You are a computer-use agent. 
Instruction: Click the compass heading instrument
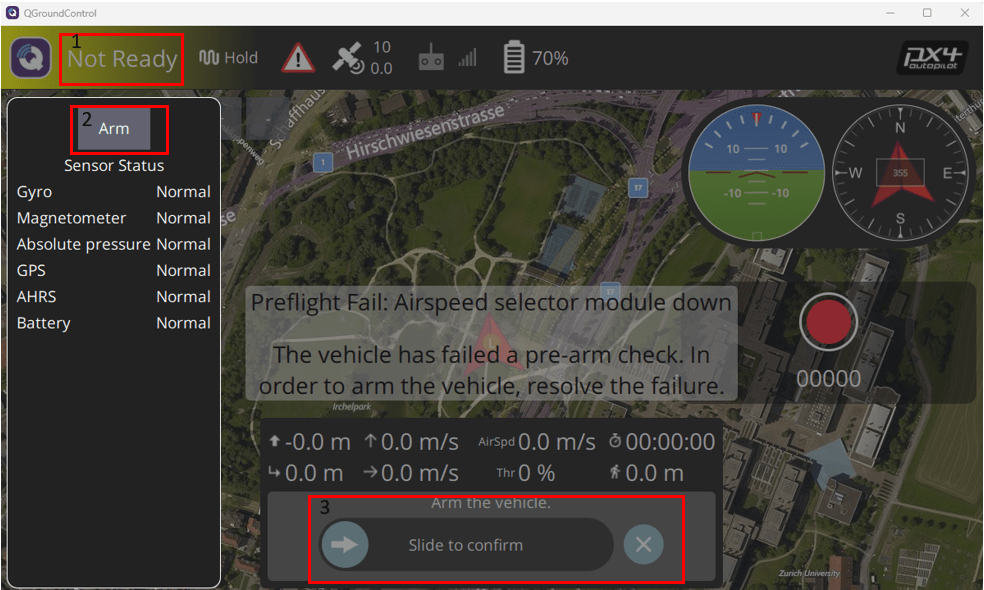coord(900,172)
